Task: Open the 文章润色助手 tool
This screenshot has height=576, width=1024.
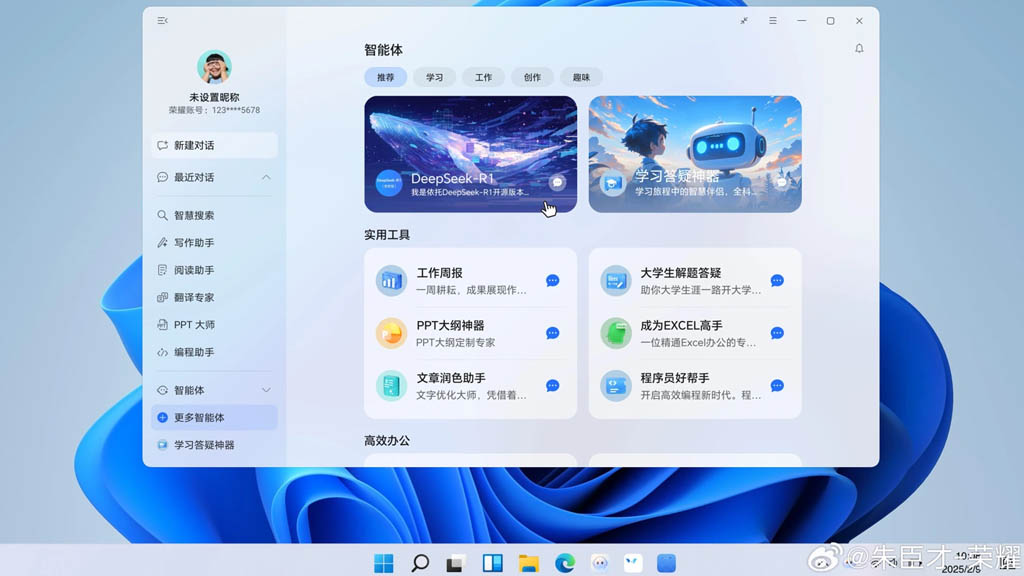Action: 470,385
